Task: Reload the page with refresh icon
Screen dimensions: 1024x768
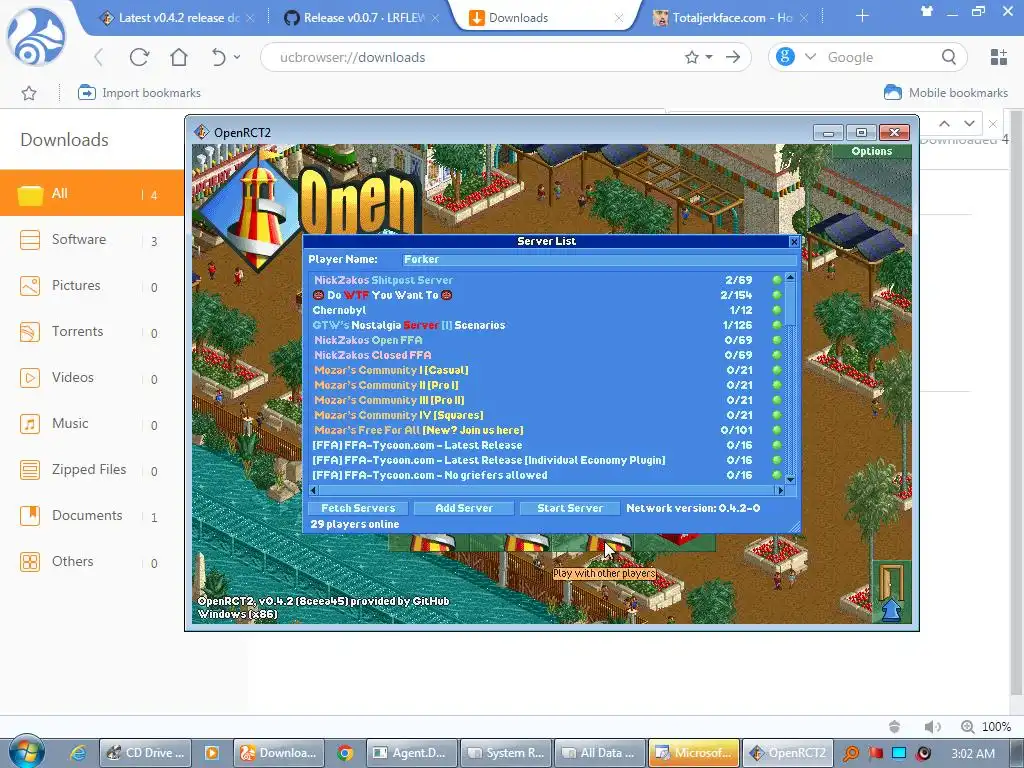Action: (x=139, y=57)
